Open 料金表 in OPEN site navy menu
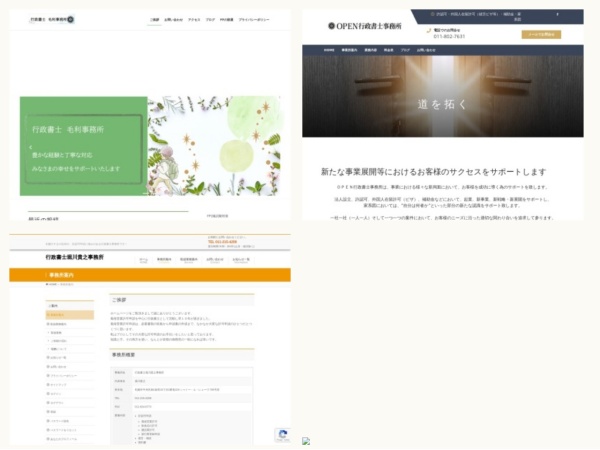Viewport: 600px width, 450px height. (388, 50)
